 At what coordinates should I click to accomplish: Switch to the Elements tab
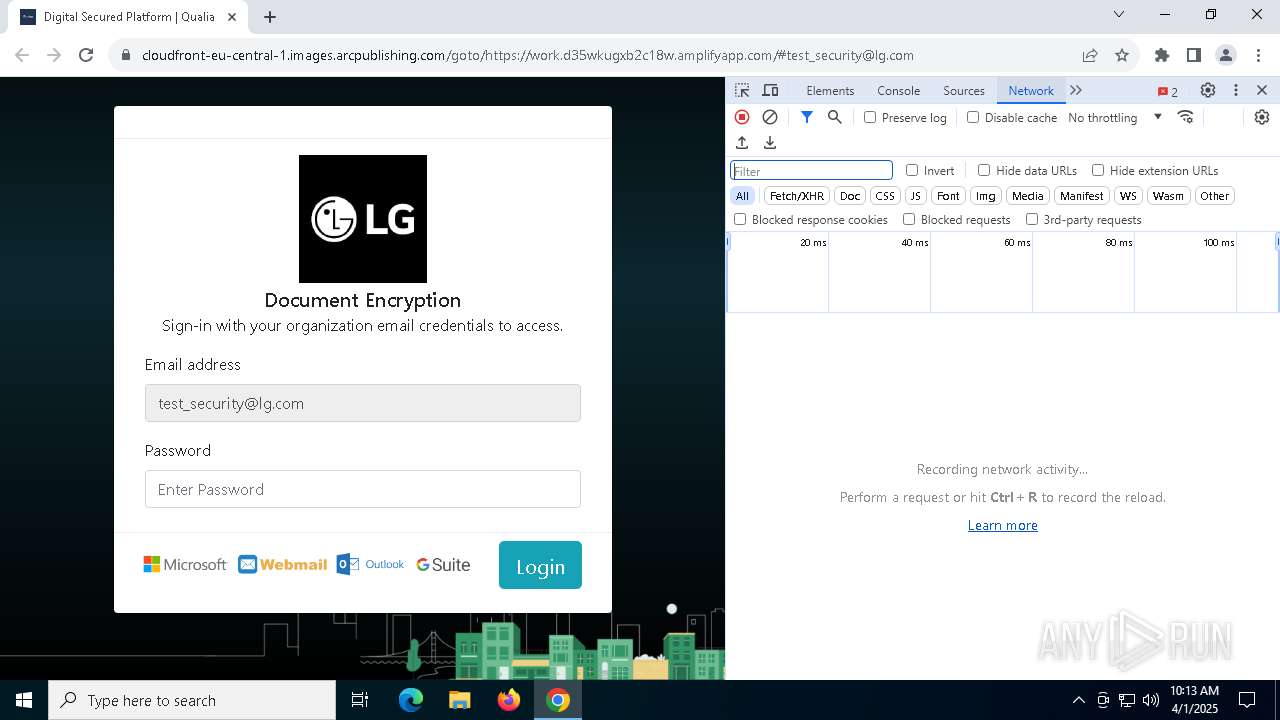(830, 90)
